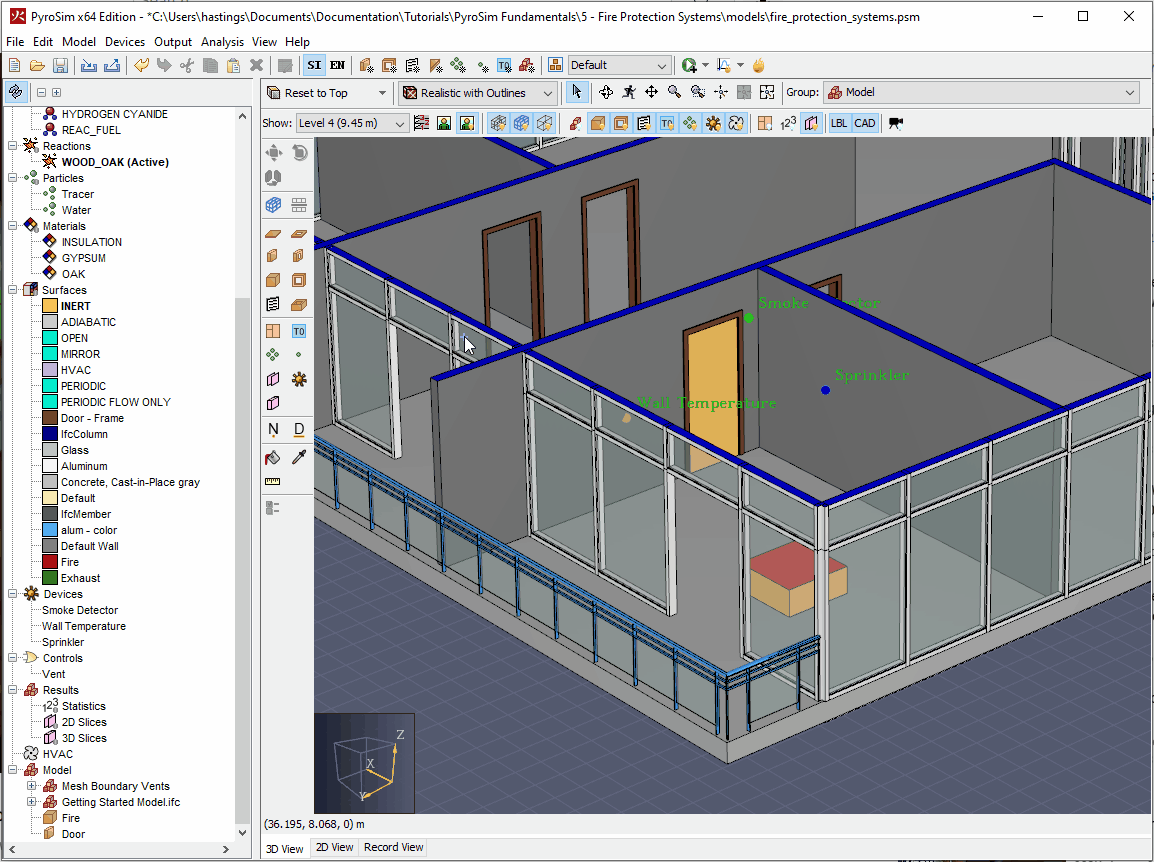Activate the running-man Roam tool
The height and width of the screenshot is (862, 1154).
click(x=629, y=92)
